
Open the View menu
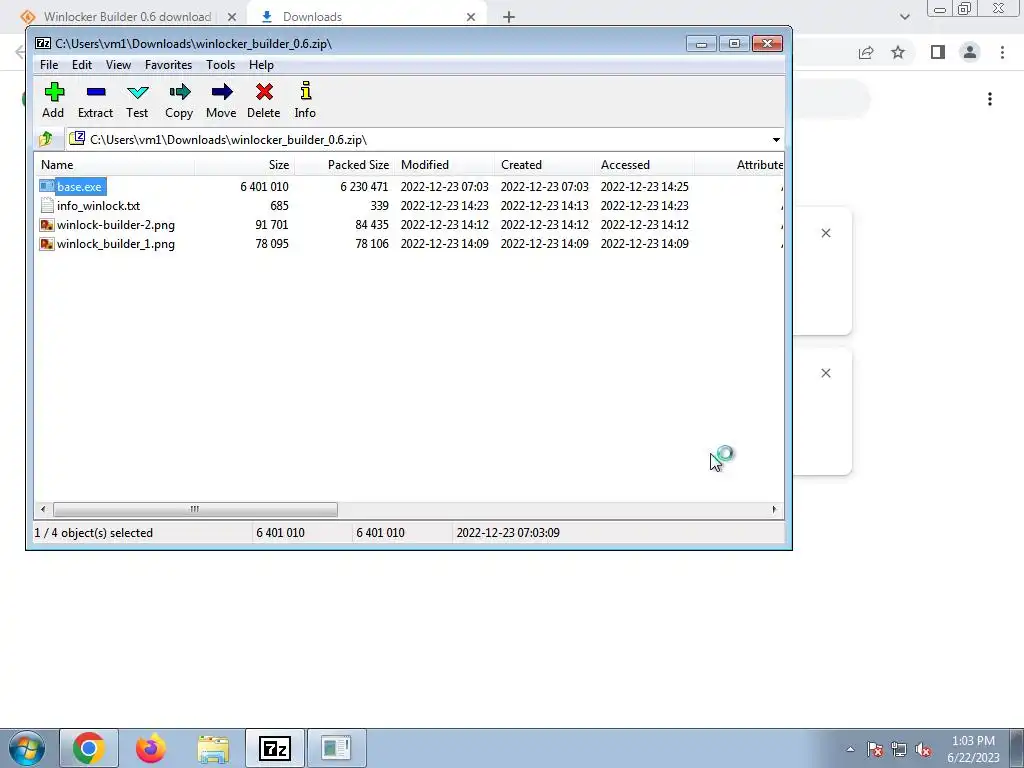pos(118,65)
